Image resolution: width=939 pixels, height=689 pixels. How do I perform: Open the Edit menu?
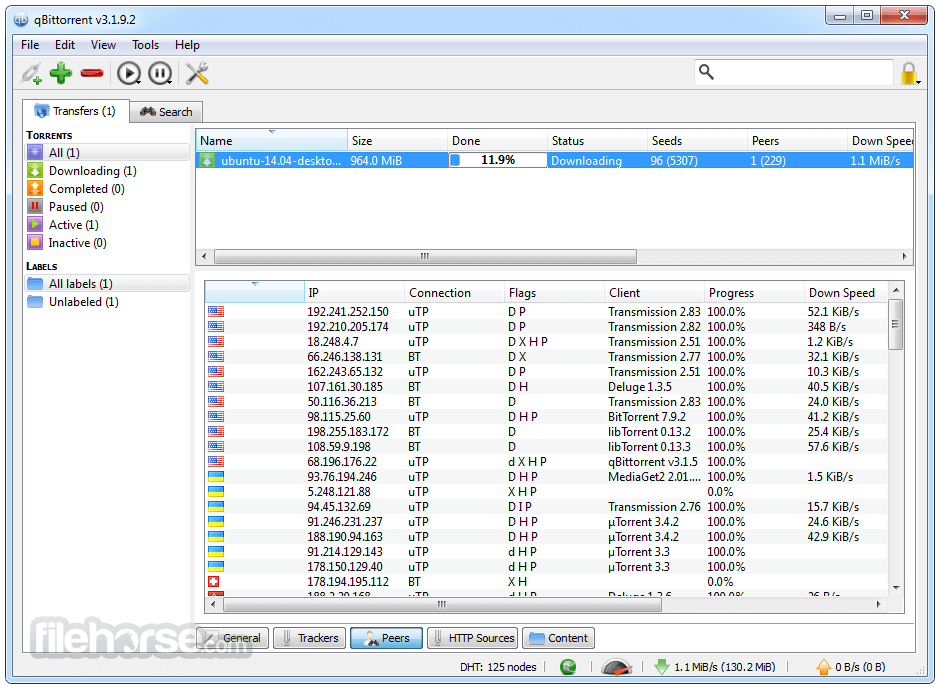pos(65,45)
